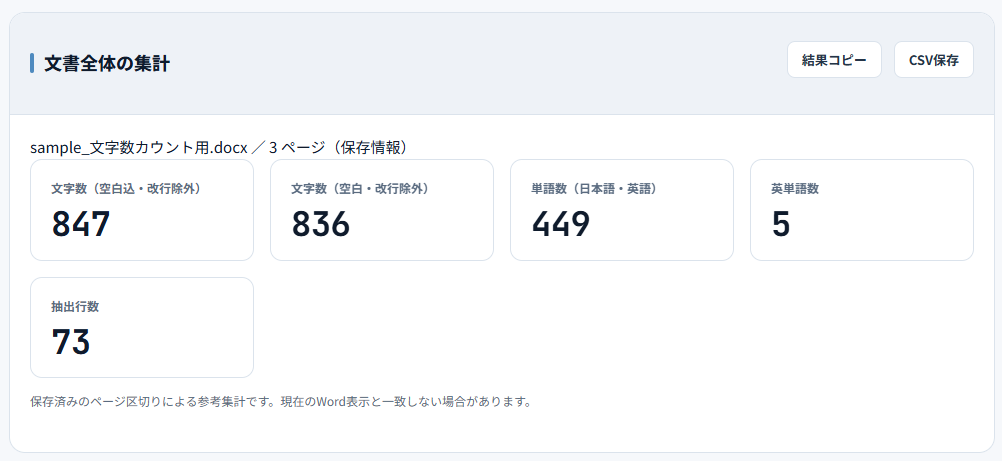Click the 抽出行数 label text
This screenshot has width=1002, height=461.
75,306
